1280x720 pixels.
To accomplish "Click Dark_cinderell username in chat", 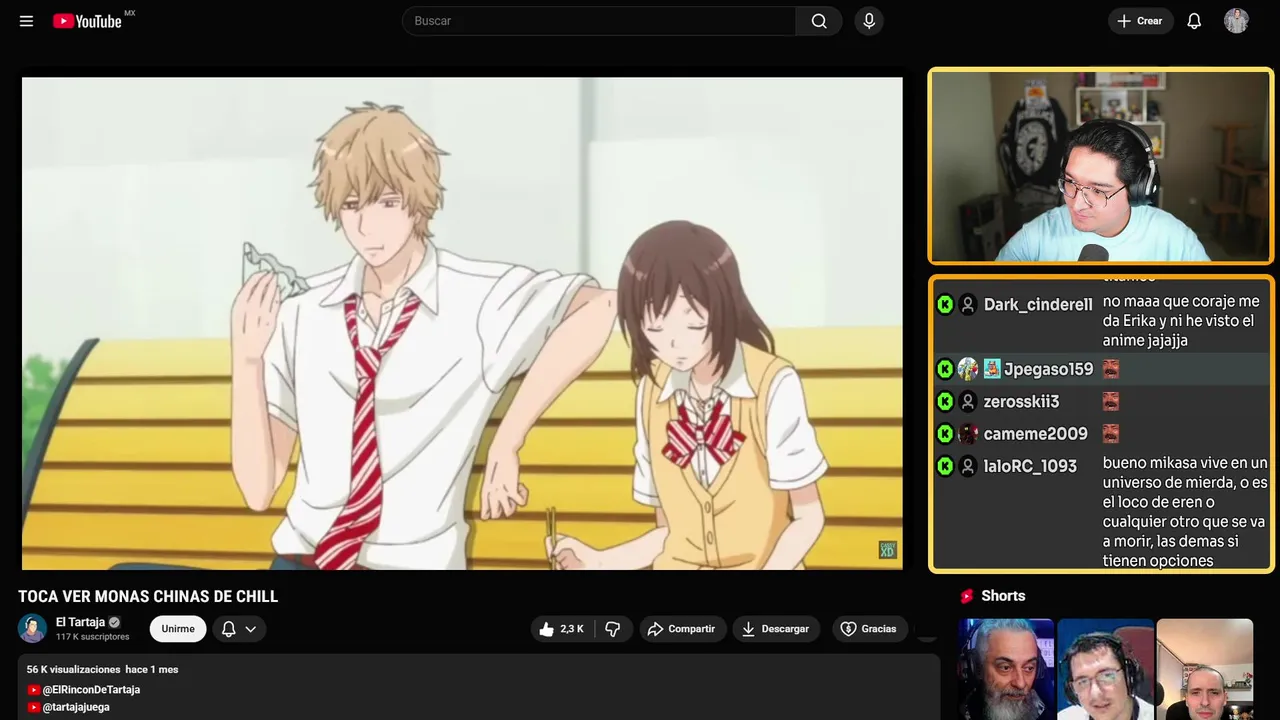I will point(1038,305).
